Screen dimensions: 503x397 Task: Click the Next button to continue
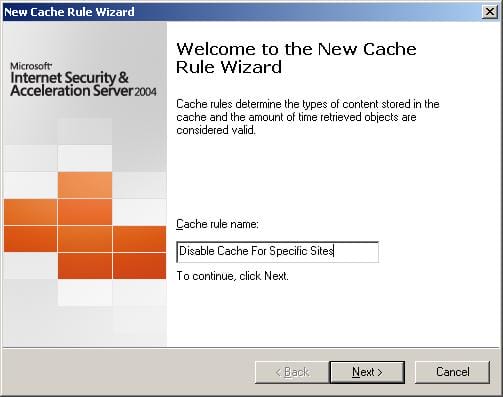[367, 372]
